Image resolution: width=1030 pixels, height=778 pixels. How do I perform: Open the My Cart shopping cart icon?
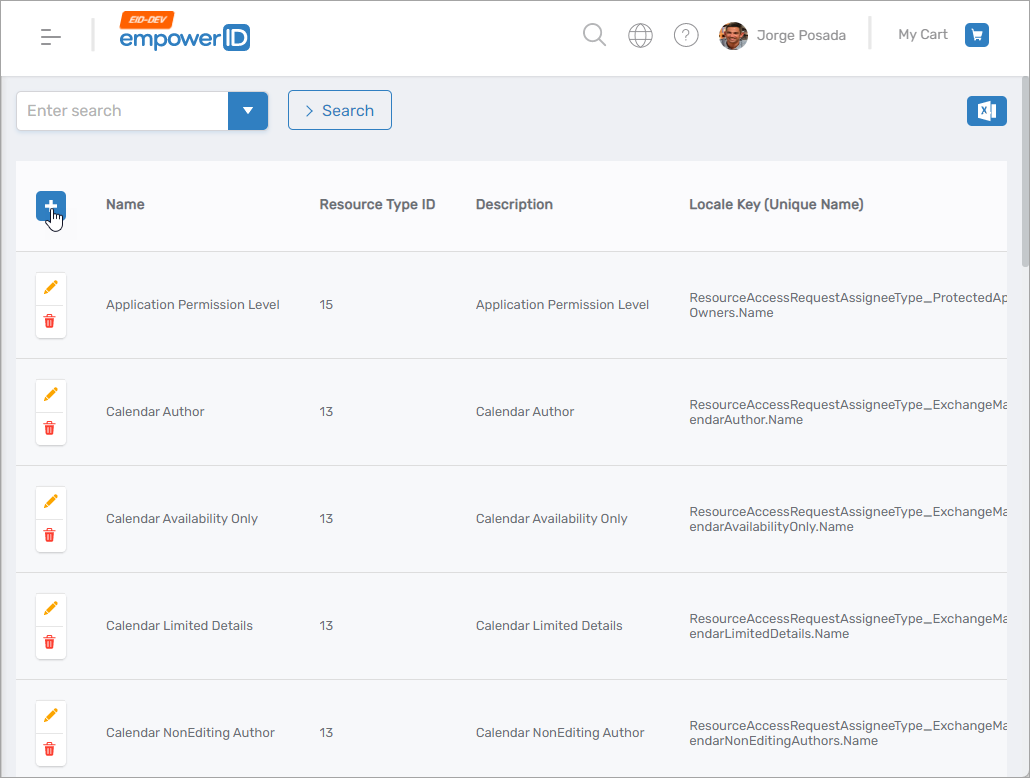click(976, 35)
